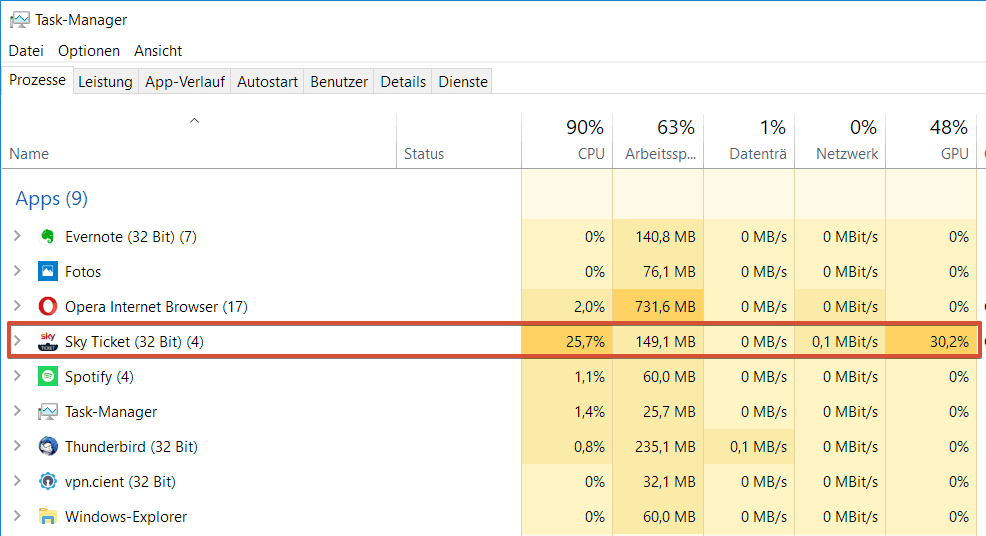The width and height of the screenshot is (986, 536).
Task: Expand the Thunderbird process group
Action: pyautogui.click(x=18, y=446)
